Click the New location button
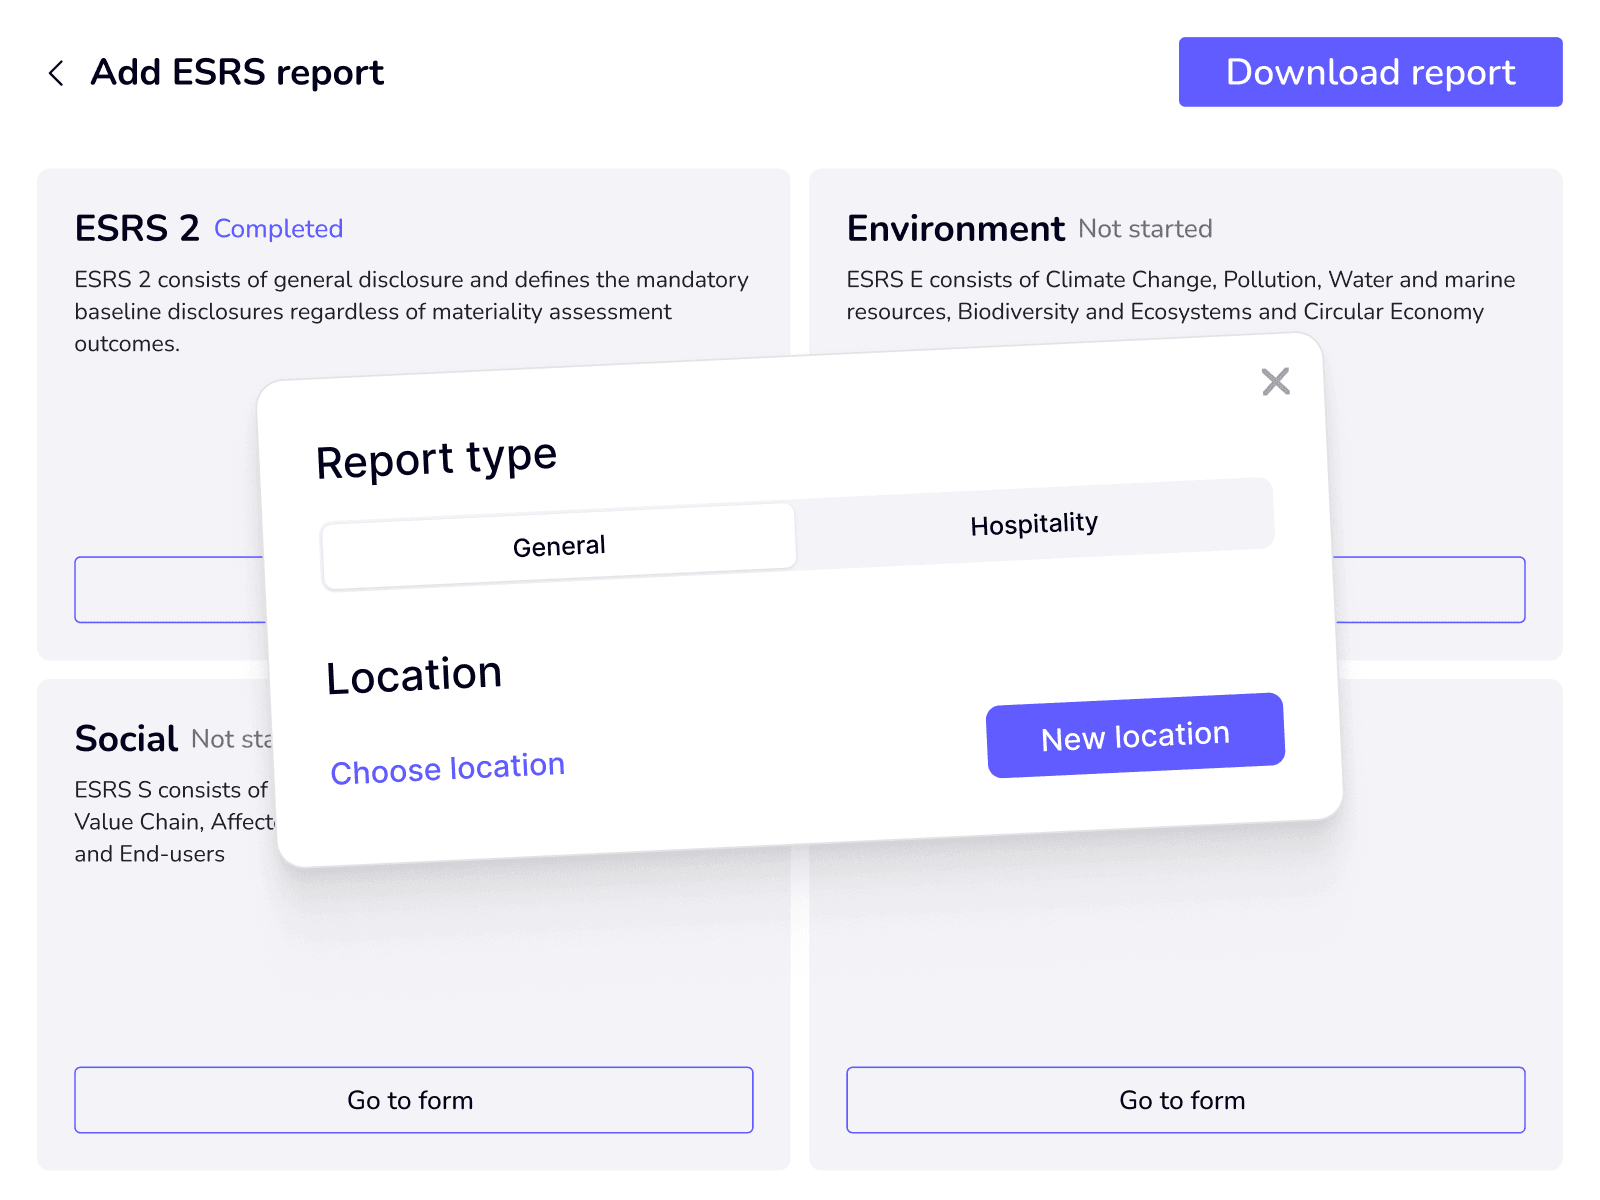The height and width of the screenshot is (1200, 1600). tap(1135, 736)
